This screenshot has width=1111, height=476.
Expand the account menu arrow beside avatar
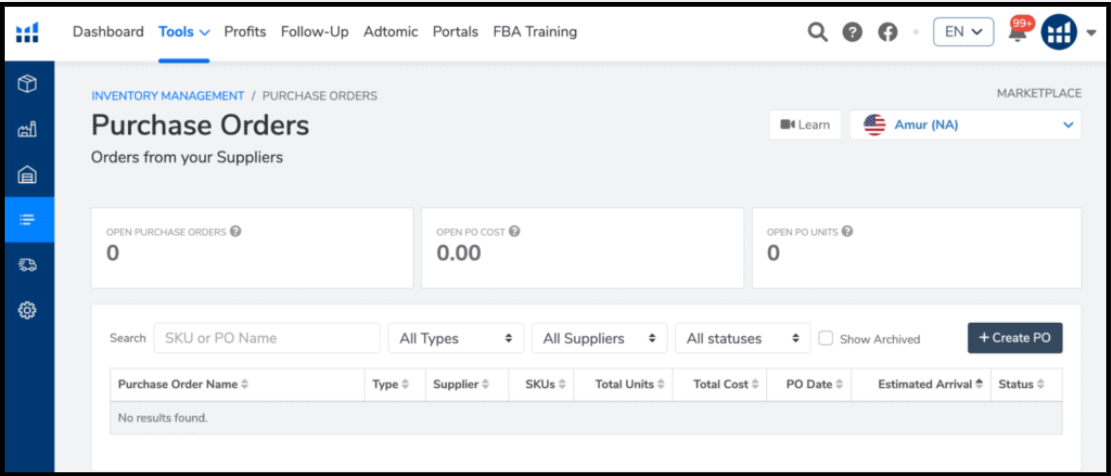(1091, 33)
